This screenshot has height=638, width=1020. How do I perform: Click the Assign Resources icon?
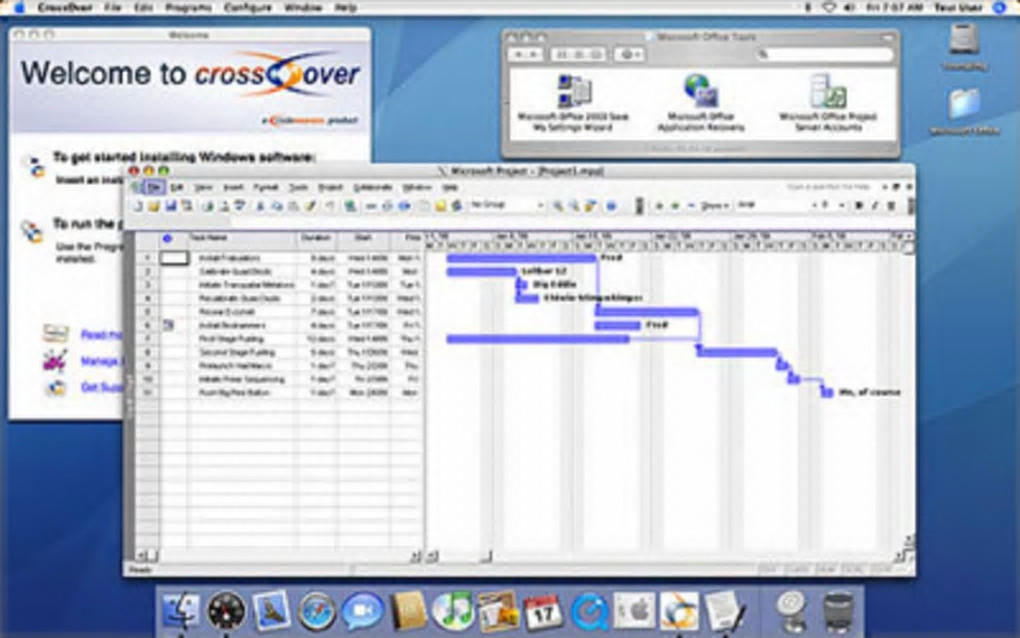coord(456,206)
